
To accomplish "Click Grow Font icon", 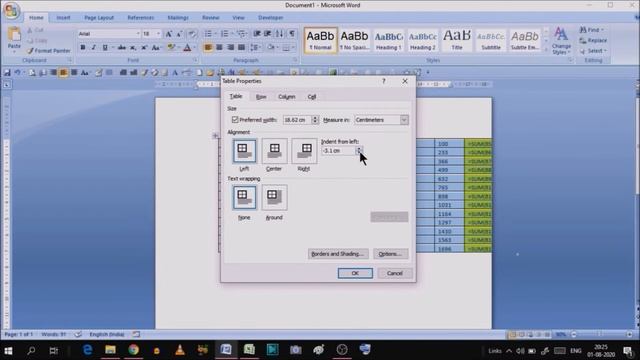I will point(169,34).
